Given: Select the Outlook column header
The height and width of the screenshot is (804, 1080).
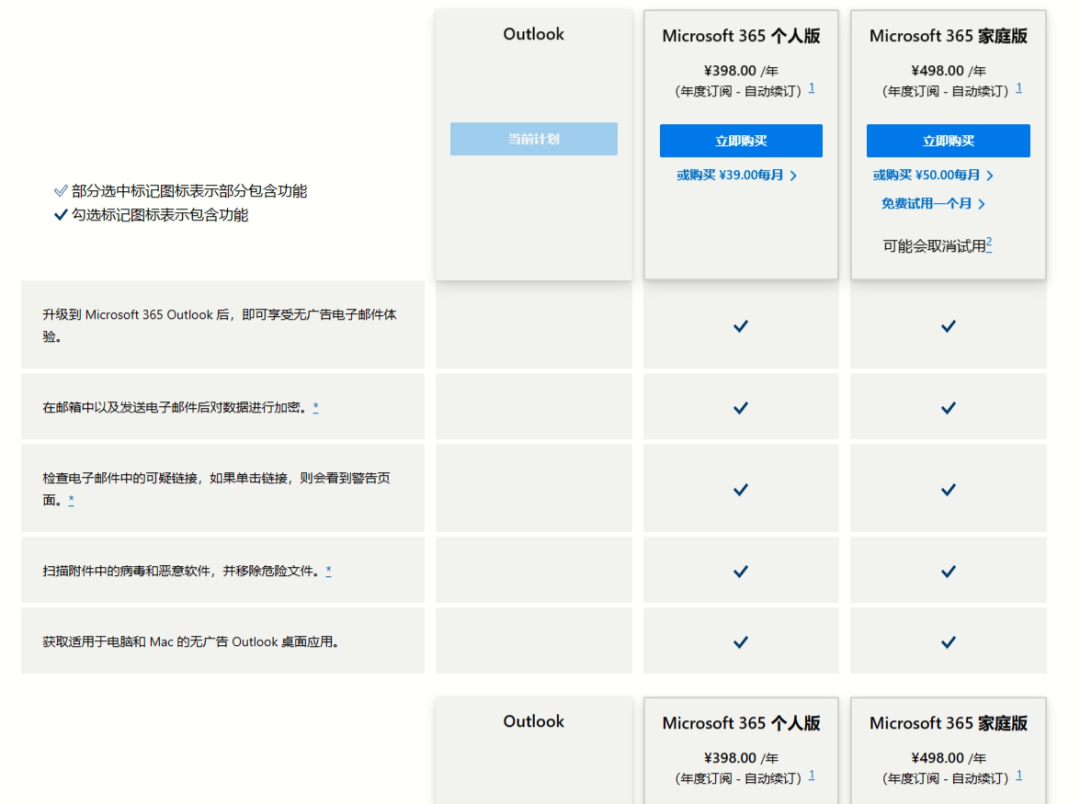Looking at the screenshot, I should pos(533,34).
